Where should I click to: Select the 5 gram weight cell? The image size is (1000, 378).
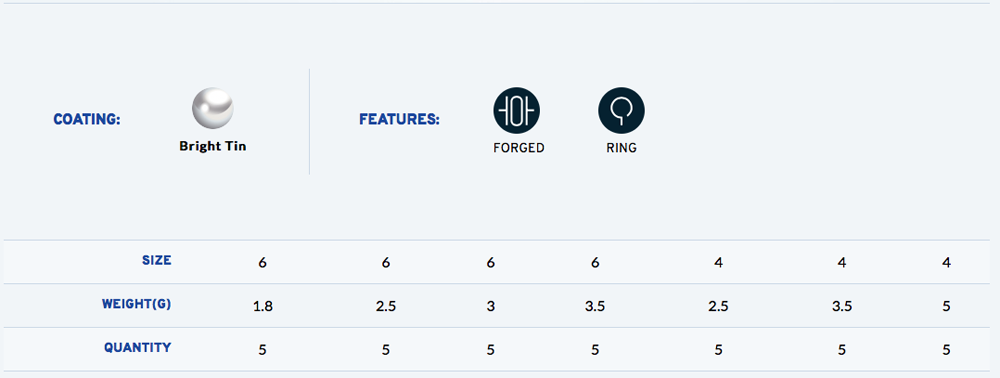pos(946,306)
